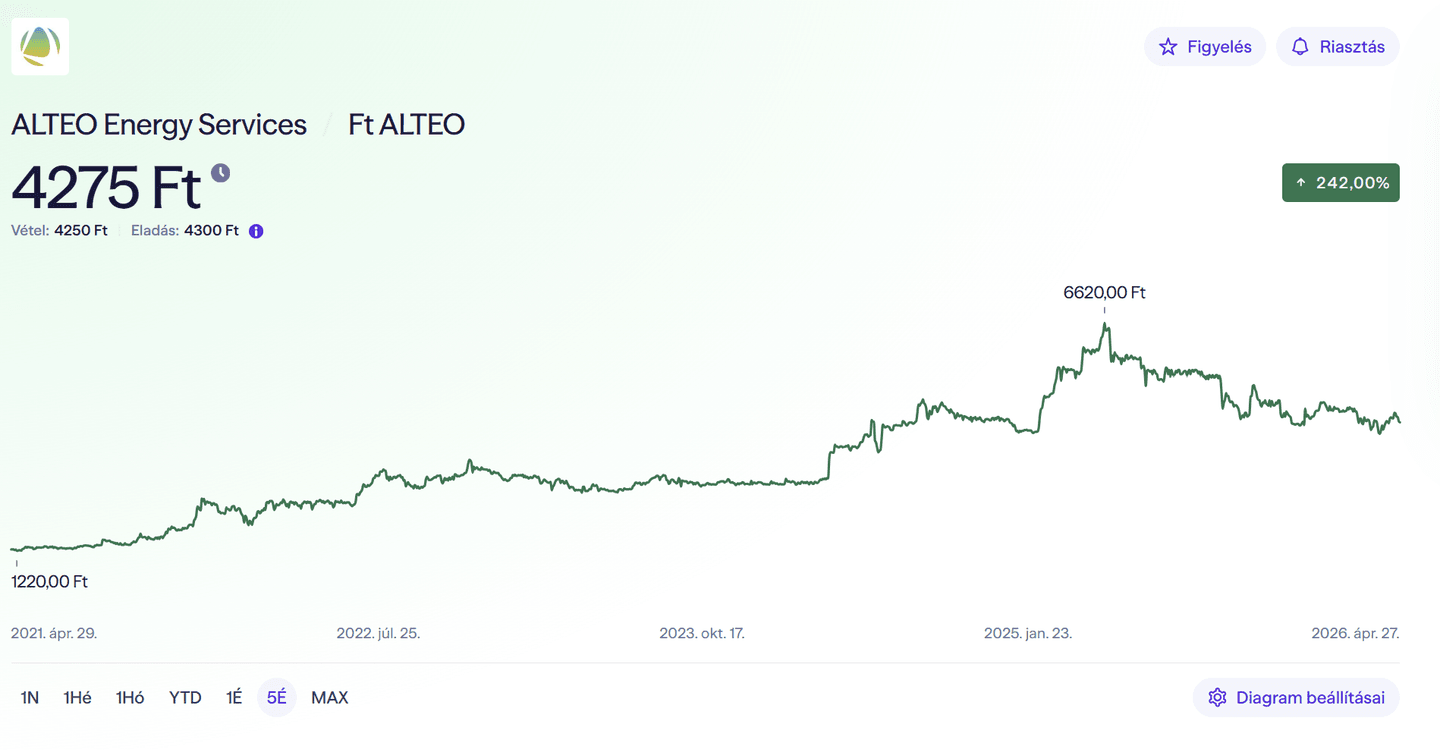Click the 1220,00 Ft low marker

(49, 581)
